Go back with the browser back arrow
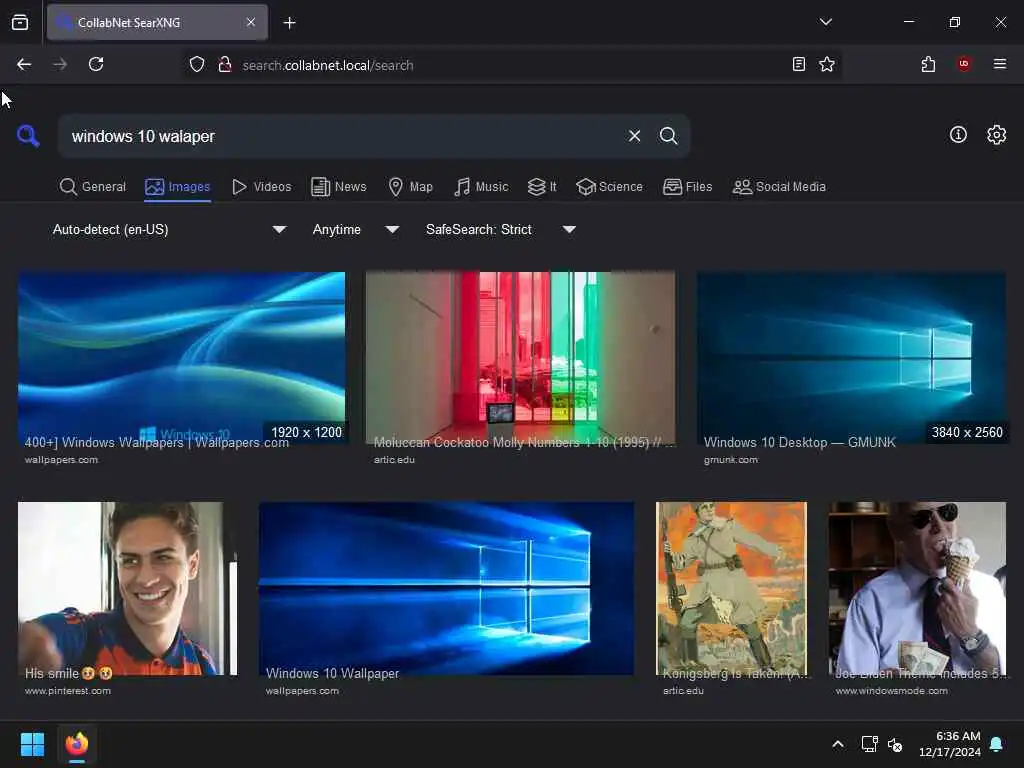1024x768 pixels. (x=24, y=64)
